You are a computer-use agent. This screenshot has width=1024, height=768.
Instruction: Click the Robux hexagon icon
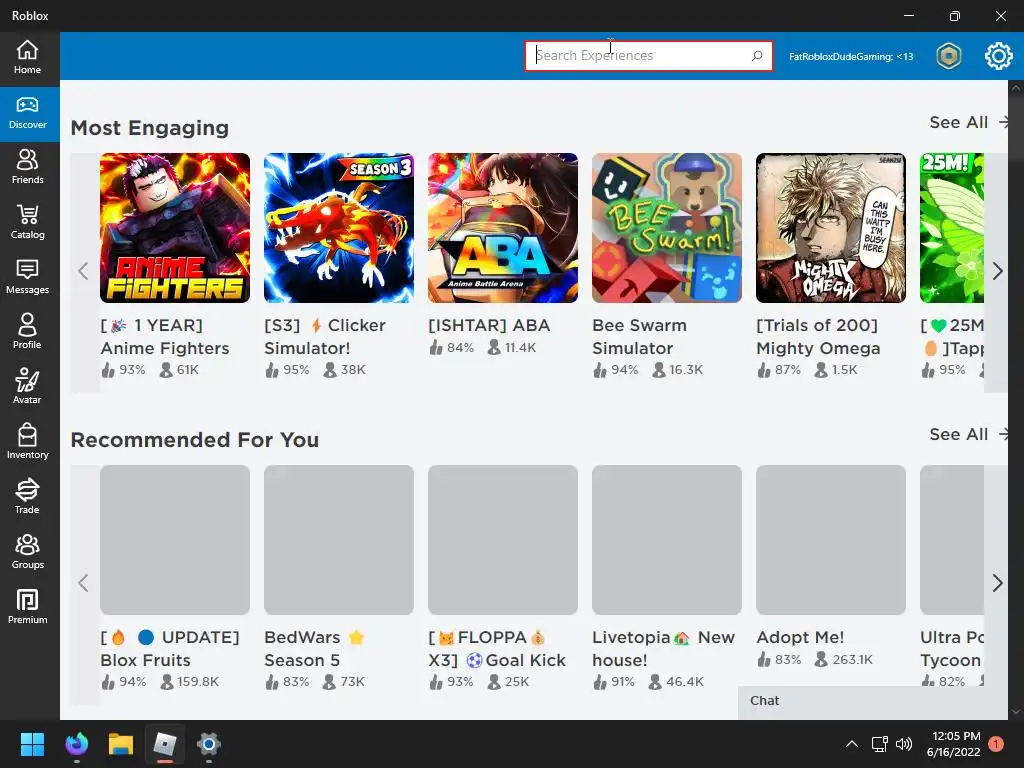point(948,56)
